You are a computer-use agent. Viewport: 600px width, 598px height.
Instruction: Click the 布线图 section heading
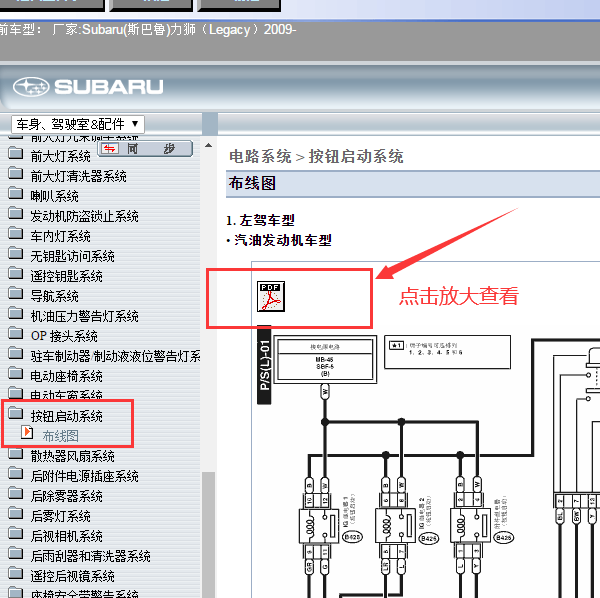[x=252, y=183]
